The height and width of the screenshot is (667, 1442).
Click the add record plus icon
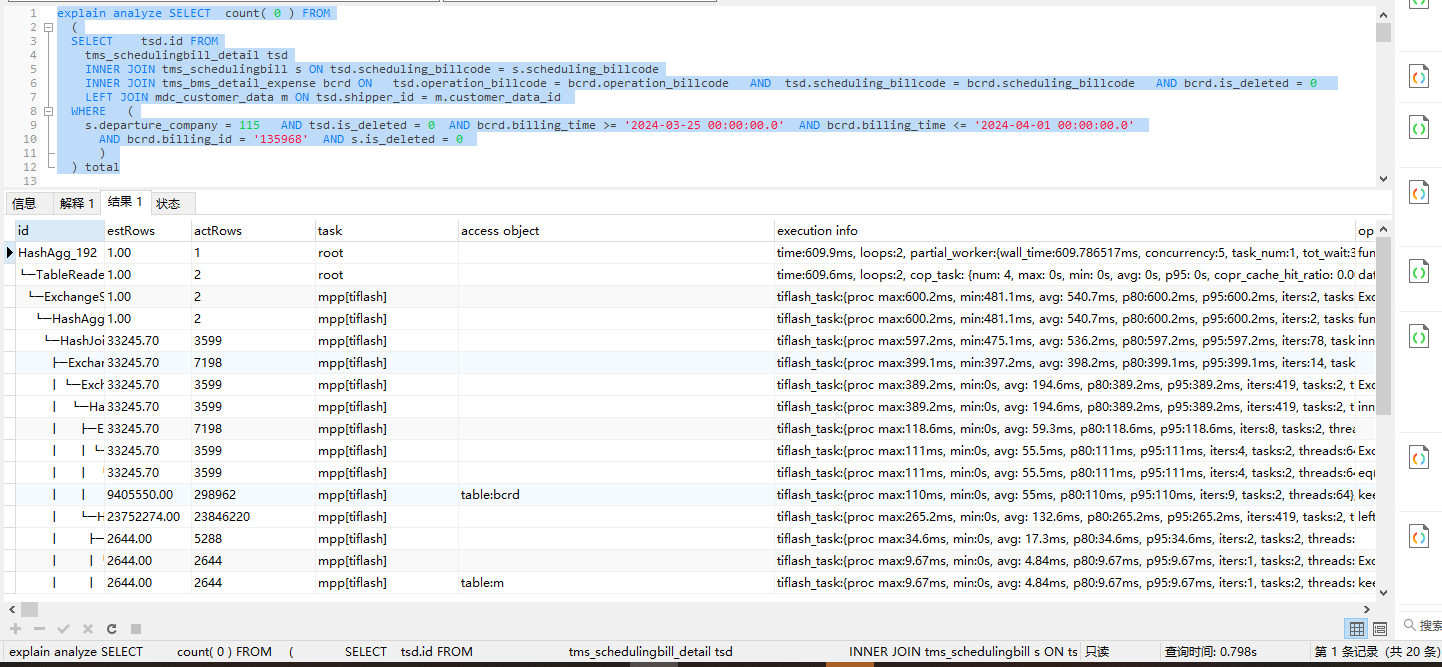point(15,629)
